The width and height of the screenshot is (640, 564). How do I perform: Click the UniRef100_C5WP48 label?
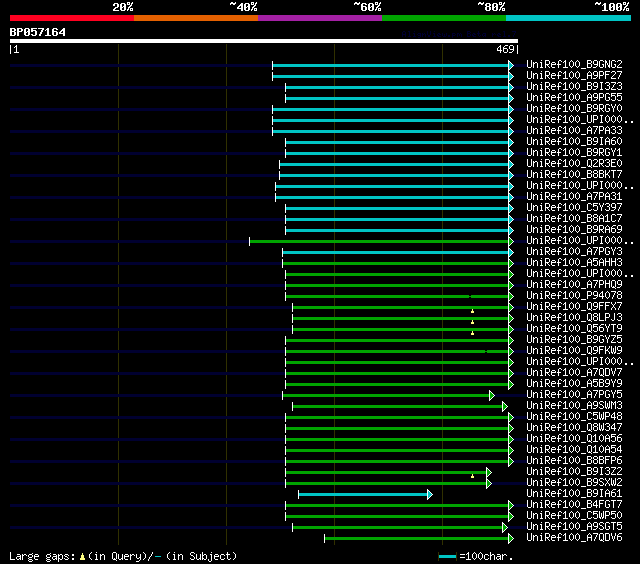(574, 417)
